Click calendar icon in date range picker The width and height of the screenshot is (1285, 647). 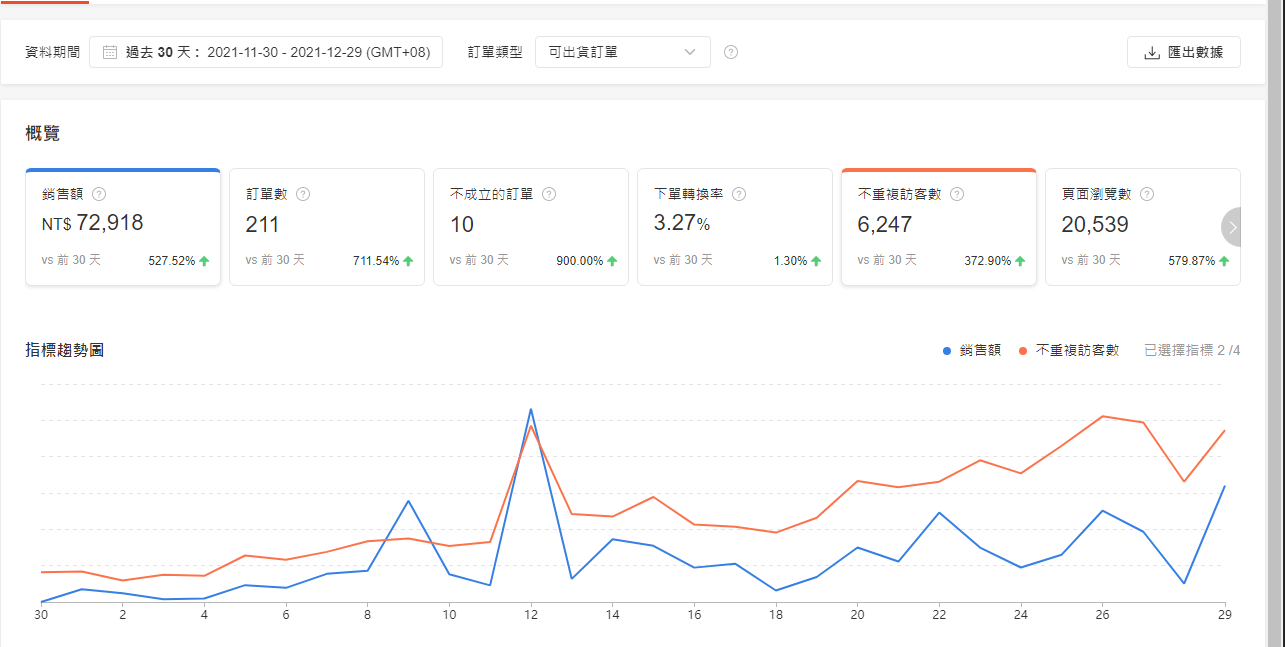110,52
